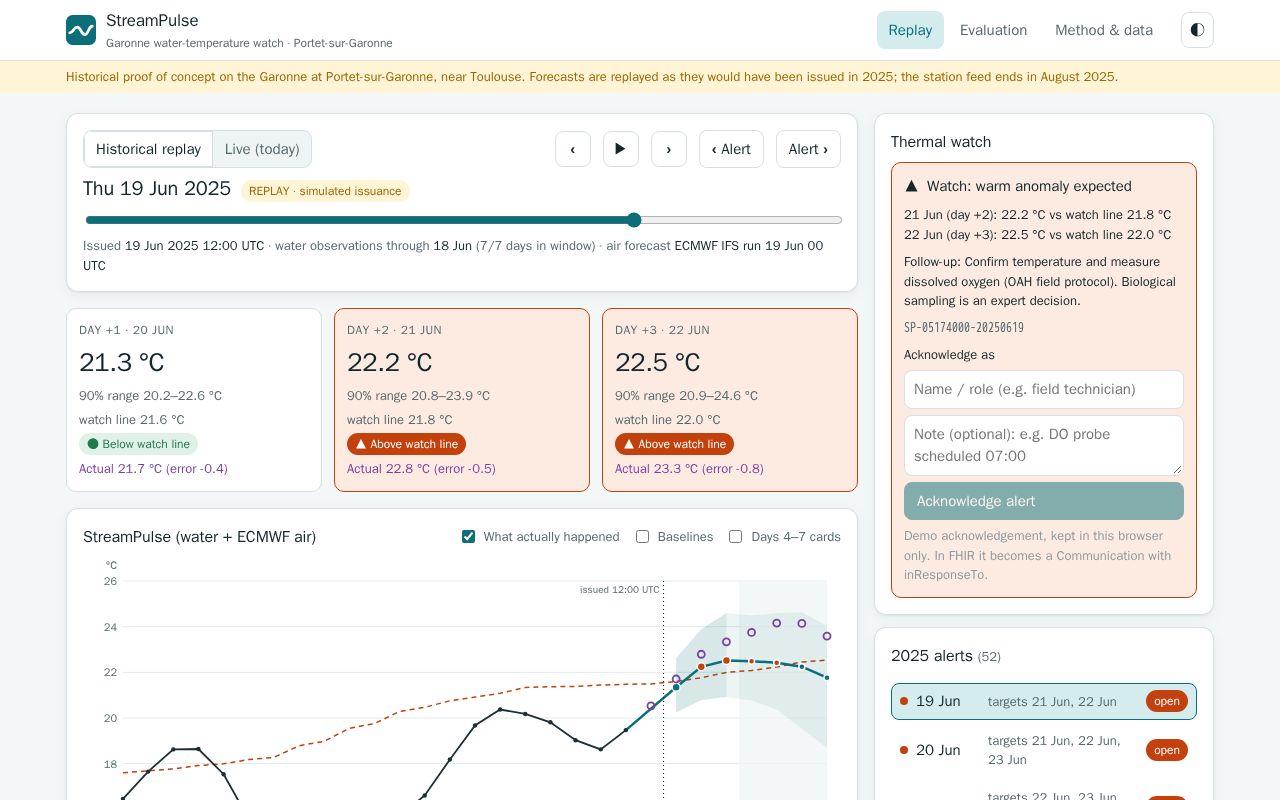Click the issued 12:00 UTC chart marker

(620, 590)
